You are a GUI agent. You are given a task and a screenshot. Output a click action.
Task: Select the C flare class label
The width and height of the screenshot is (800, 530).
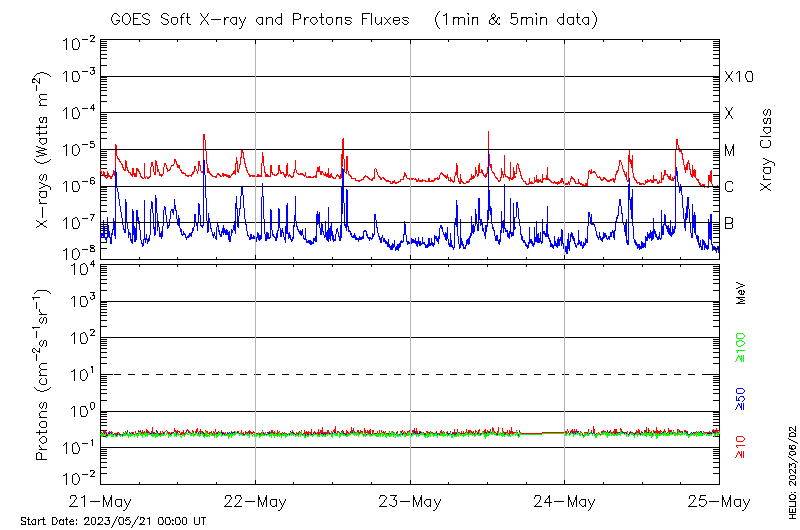(729, 187)
